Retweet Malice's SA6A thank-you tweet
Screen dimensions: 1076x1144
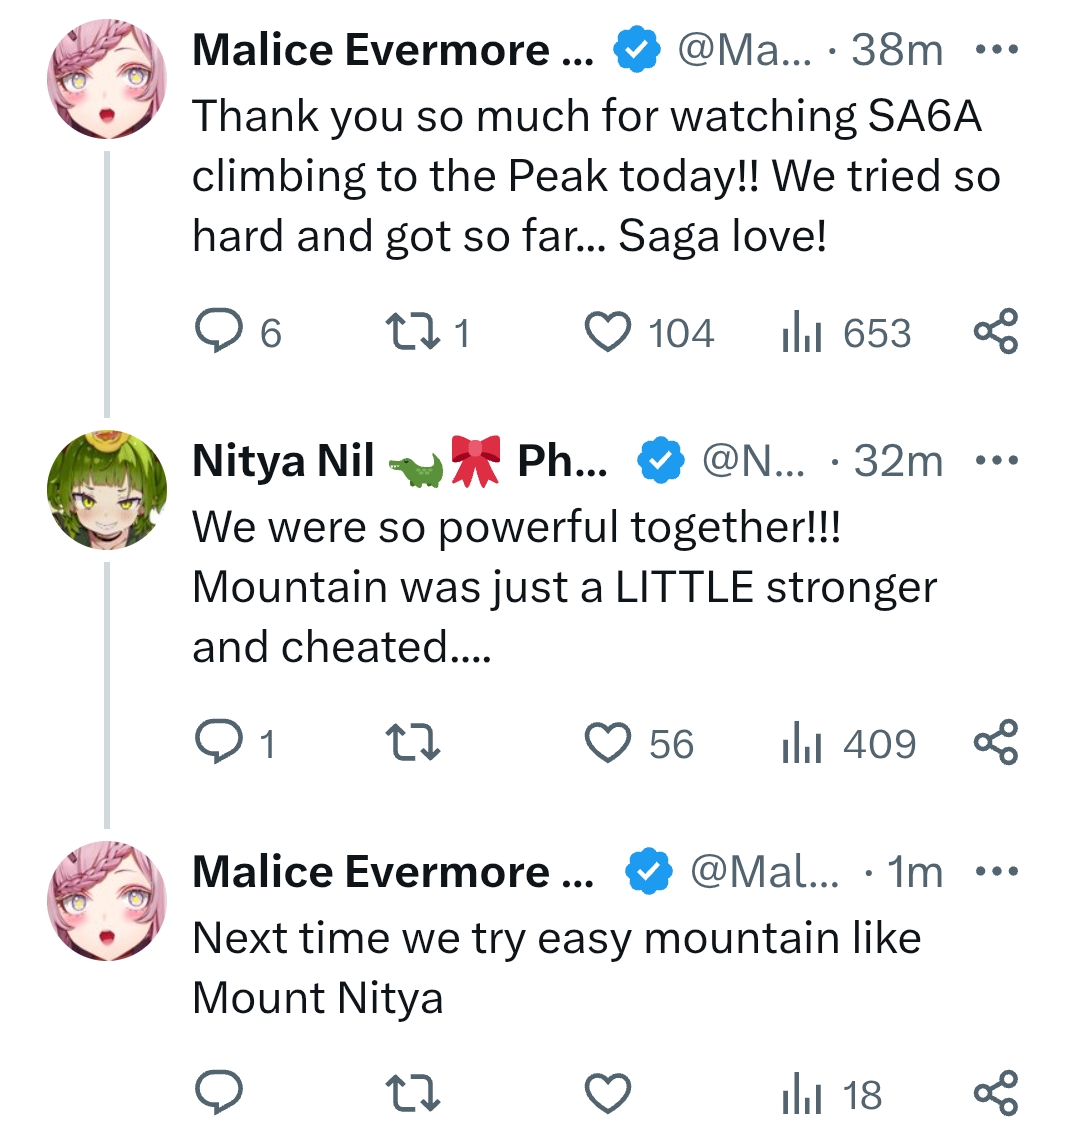411,333
